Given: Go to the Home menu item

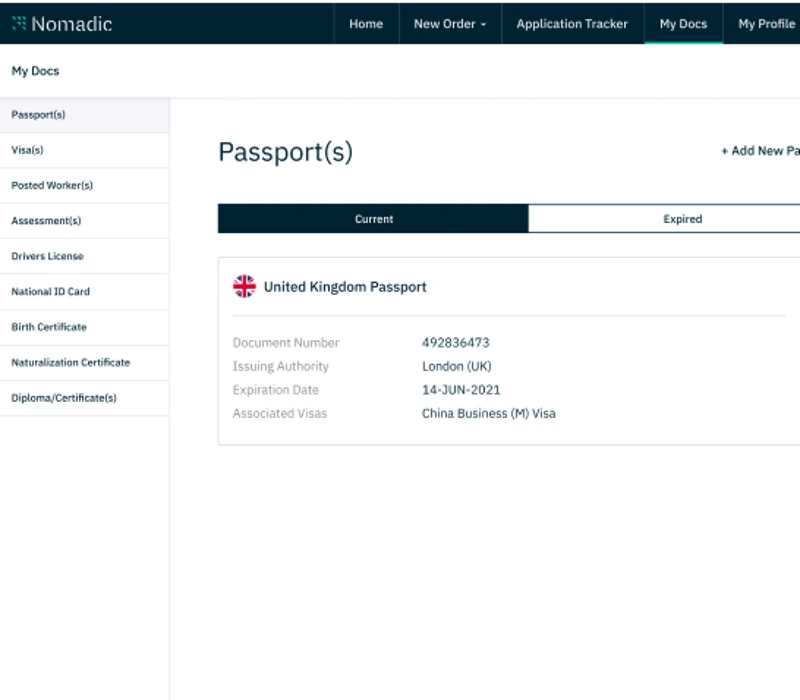Looking at the screenshot, I should point(366,24).
